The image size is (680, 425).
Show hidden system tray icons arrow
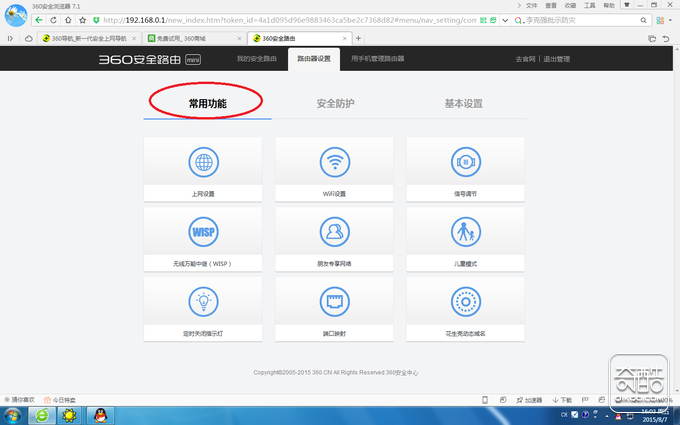click(x=607, y=416)
